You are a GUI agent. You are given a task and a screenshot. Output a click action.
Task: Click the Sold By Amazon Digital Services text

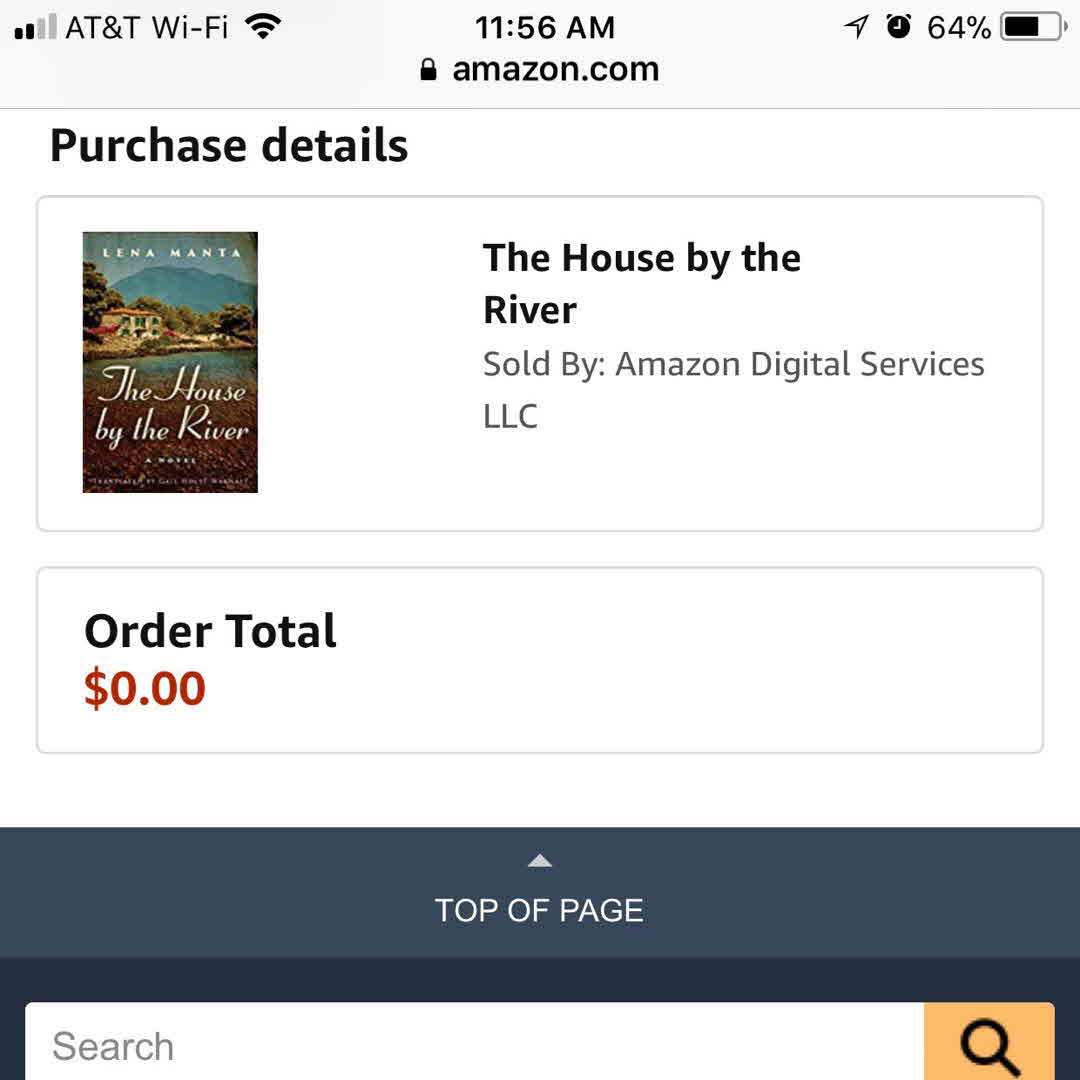coord(733,389)
